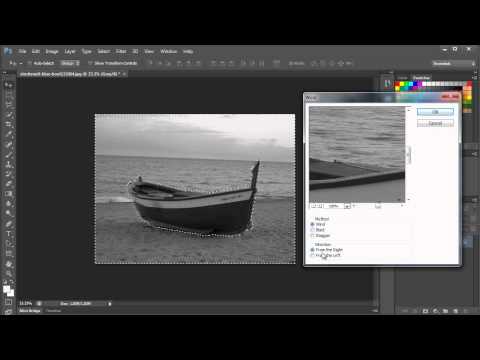The width and height of the screenshot is (480, 360).
Task: Select the Rectangle shape tool
Action: pos(9,253)
